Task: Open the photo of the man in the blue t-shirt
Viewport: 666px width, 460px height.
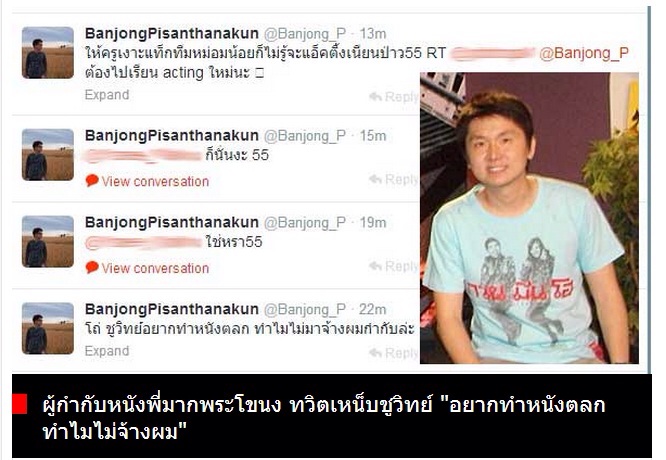Action: [x=529, y=218]
